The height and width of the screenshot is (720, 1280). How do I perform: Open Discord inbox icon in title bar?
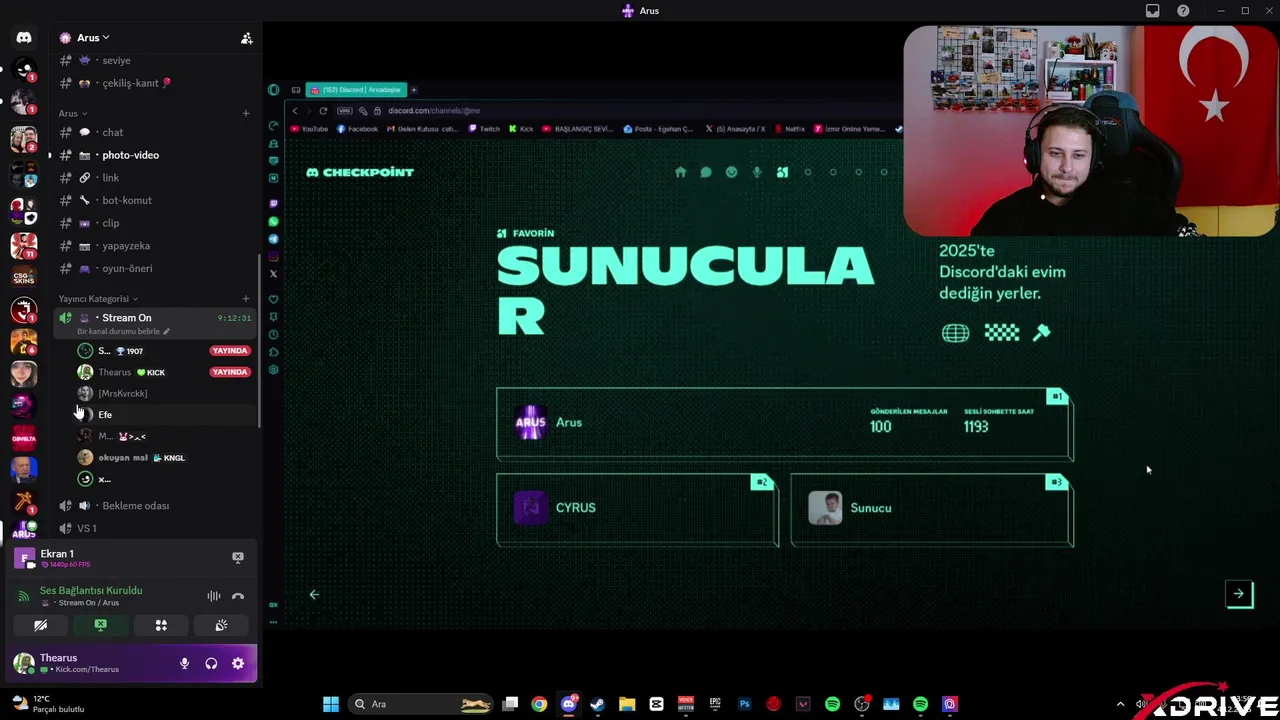point(1153,11)
